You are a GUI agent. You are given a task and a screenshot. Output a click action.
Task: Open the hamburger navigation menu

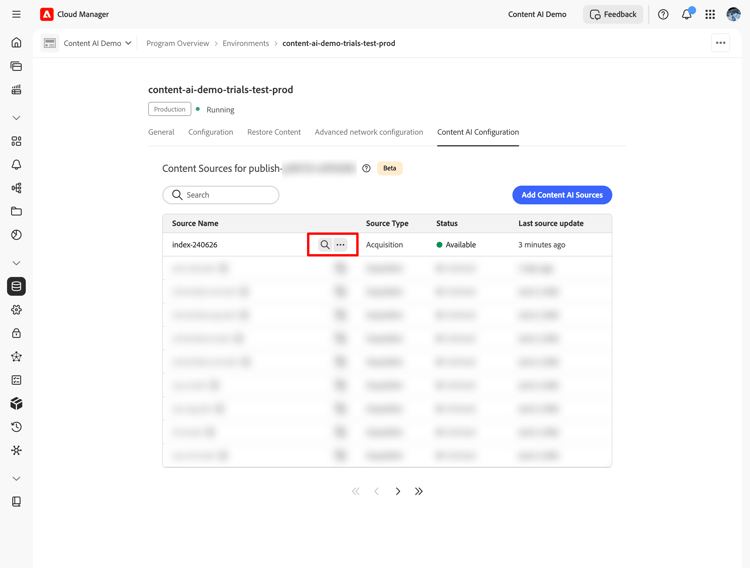(x=16, y=14)
